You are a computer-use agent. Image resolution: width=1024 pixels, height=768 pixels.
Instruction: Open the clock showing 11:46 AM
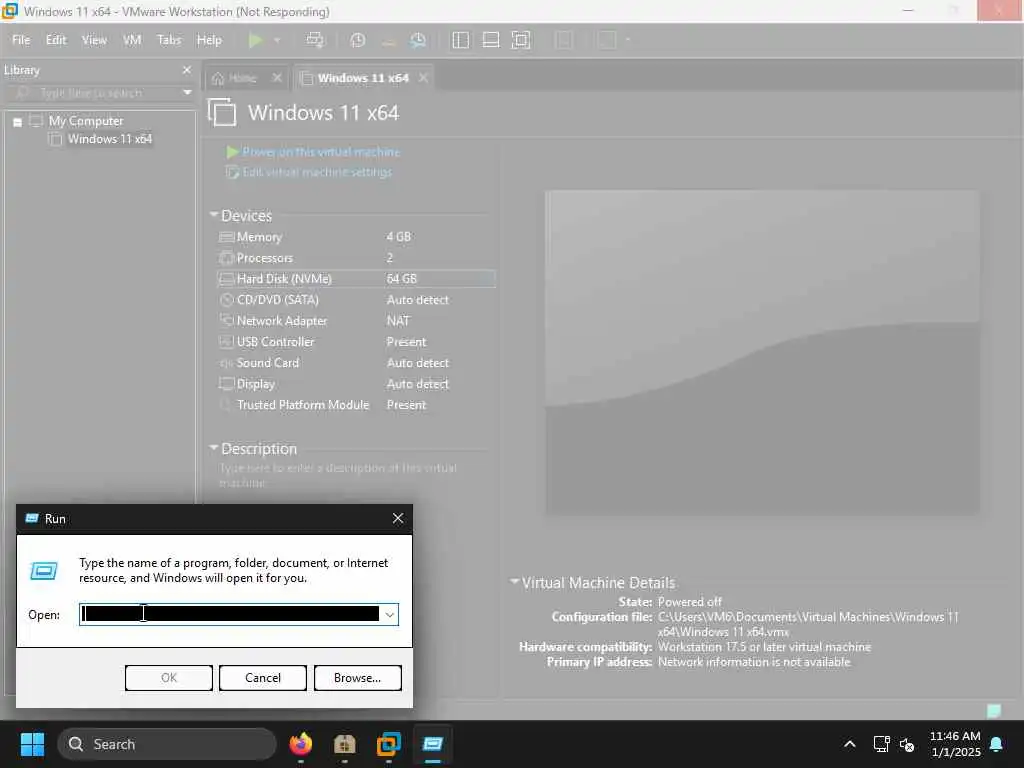tap(955, 744)
